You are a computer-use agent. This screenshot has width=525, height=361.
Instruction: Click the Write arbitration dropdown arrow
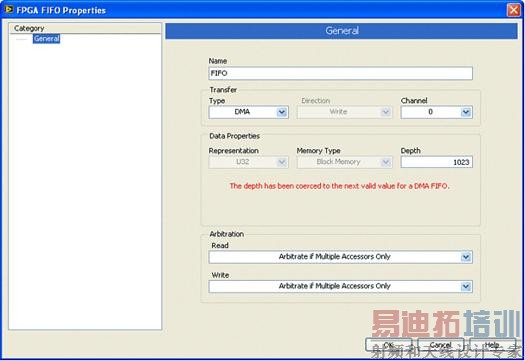tap(466, 286)
